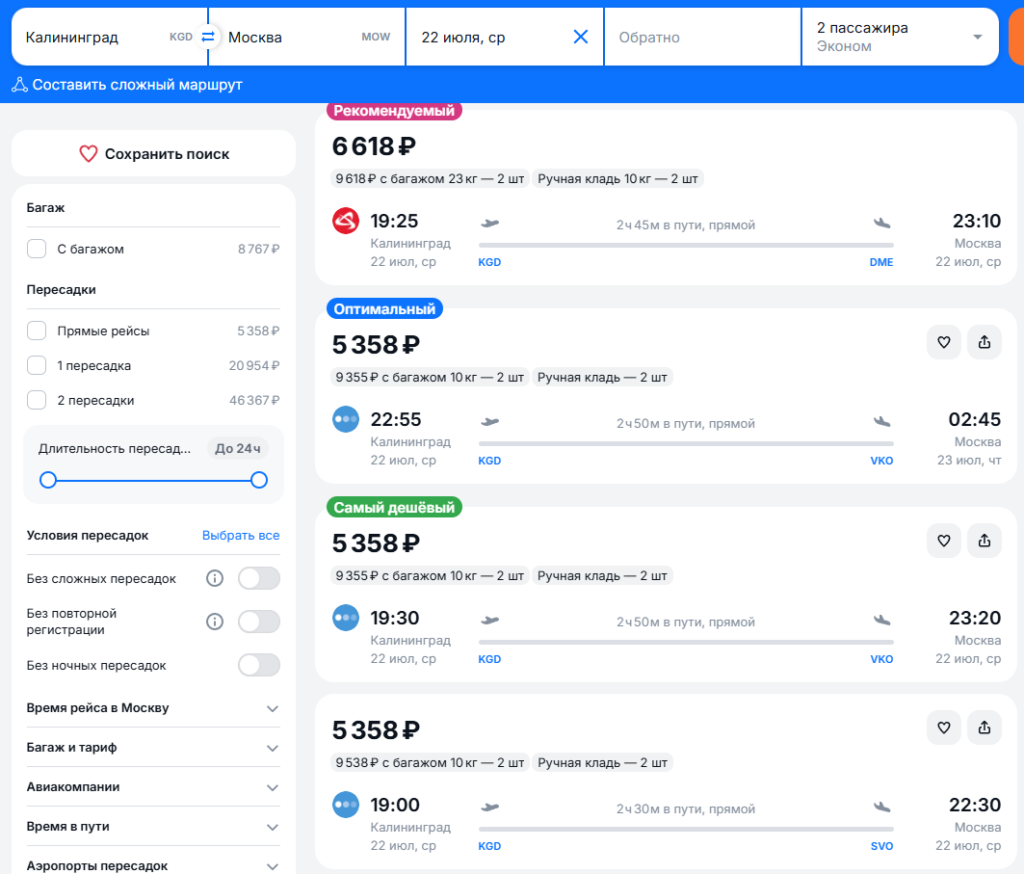Expand the Время в пути filter
Screen dimensions: 1024x874
[153, 826]
